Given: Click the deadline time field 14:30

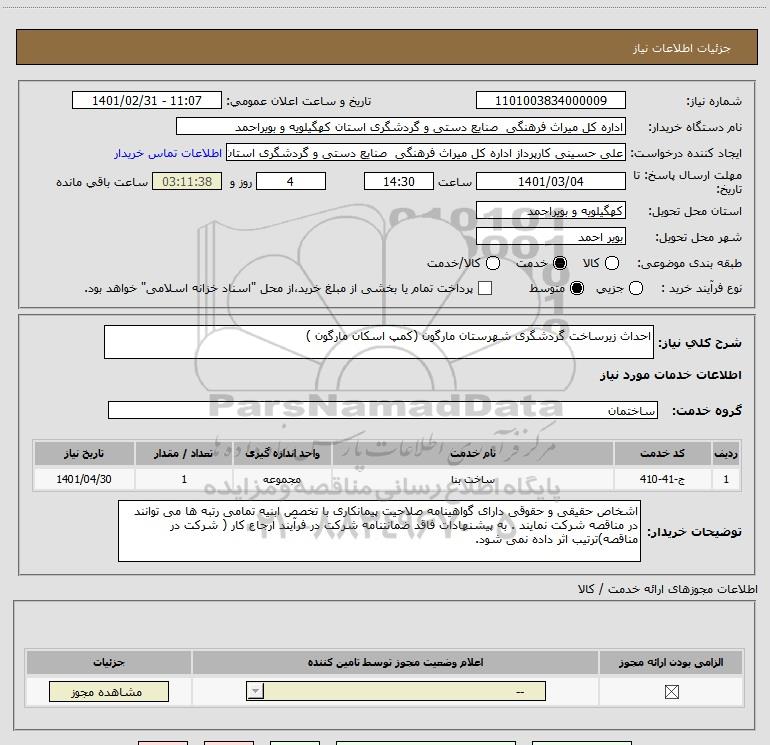Looking at the screenshot, I should [399, 181].
